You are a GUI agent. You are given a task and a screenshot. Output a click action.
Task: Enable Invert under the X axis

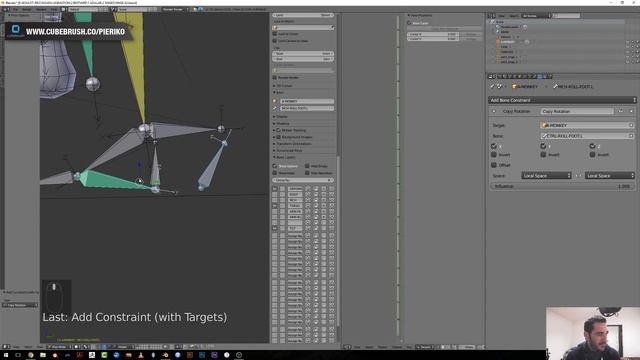pos(494,155)
